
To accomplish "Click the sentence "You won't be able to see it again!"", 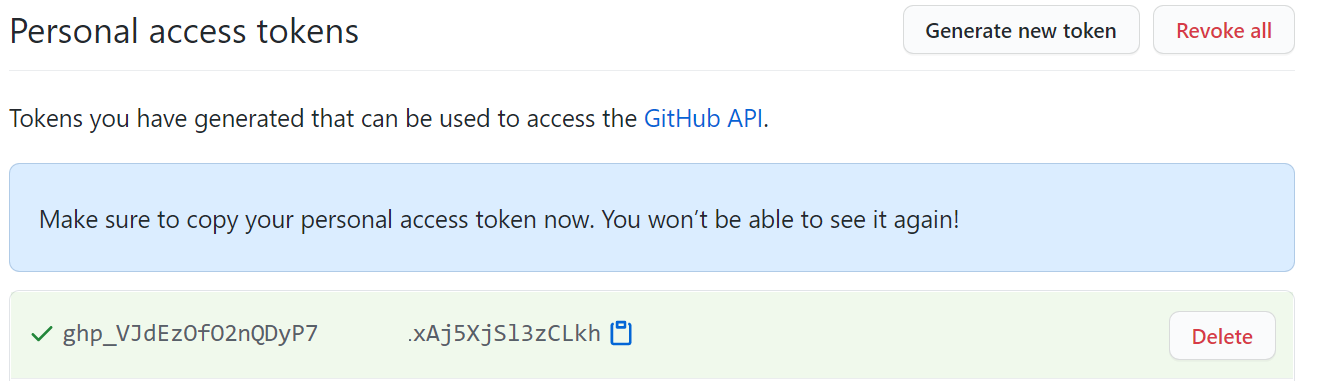I will pos(781,218).
